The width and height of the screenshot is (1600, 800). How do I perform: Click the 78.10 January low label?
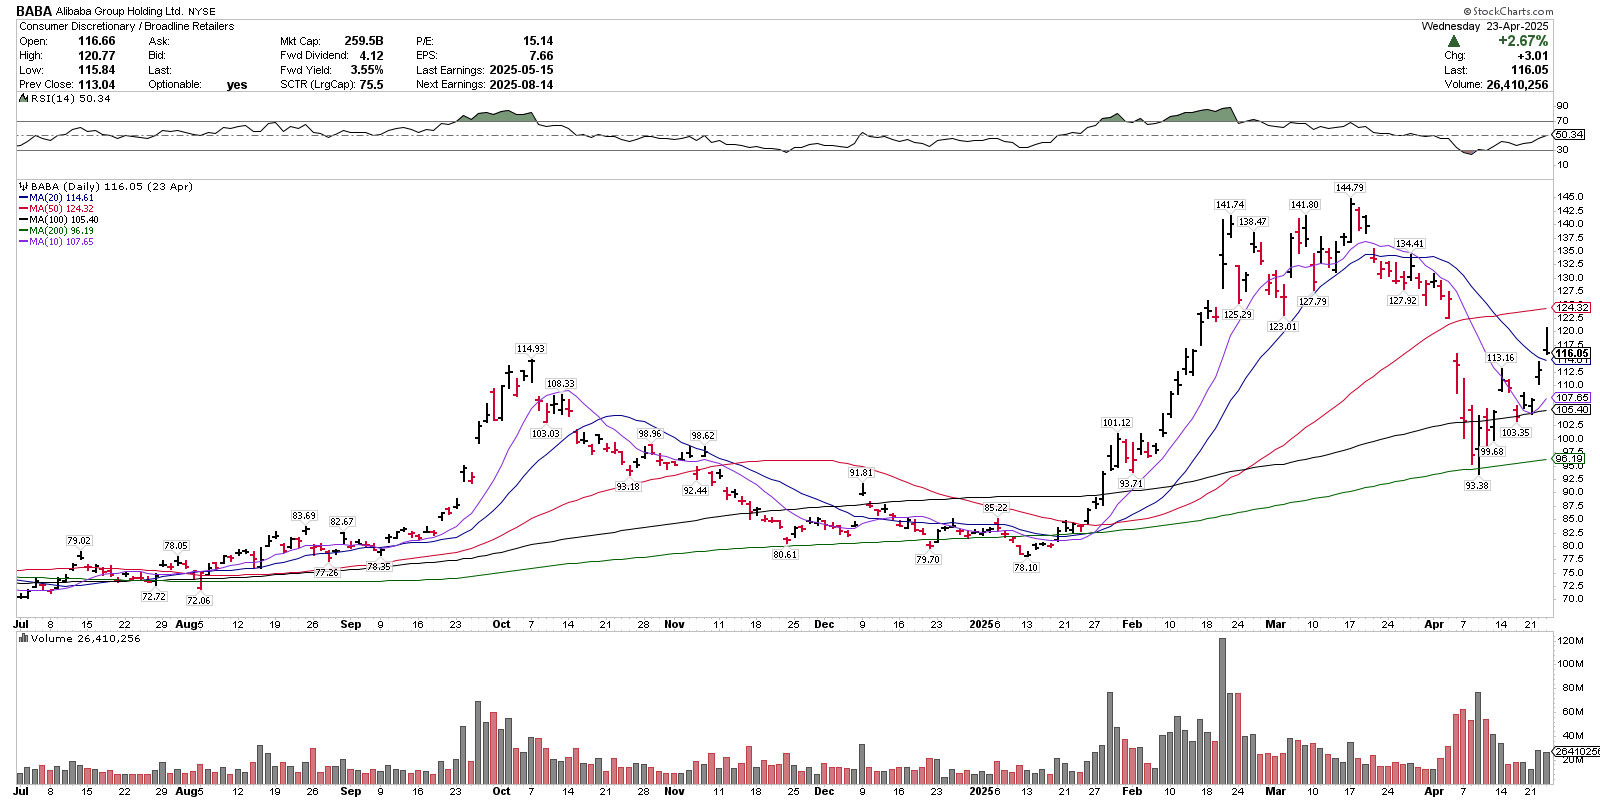[1025, 568]
